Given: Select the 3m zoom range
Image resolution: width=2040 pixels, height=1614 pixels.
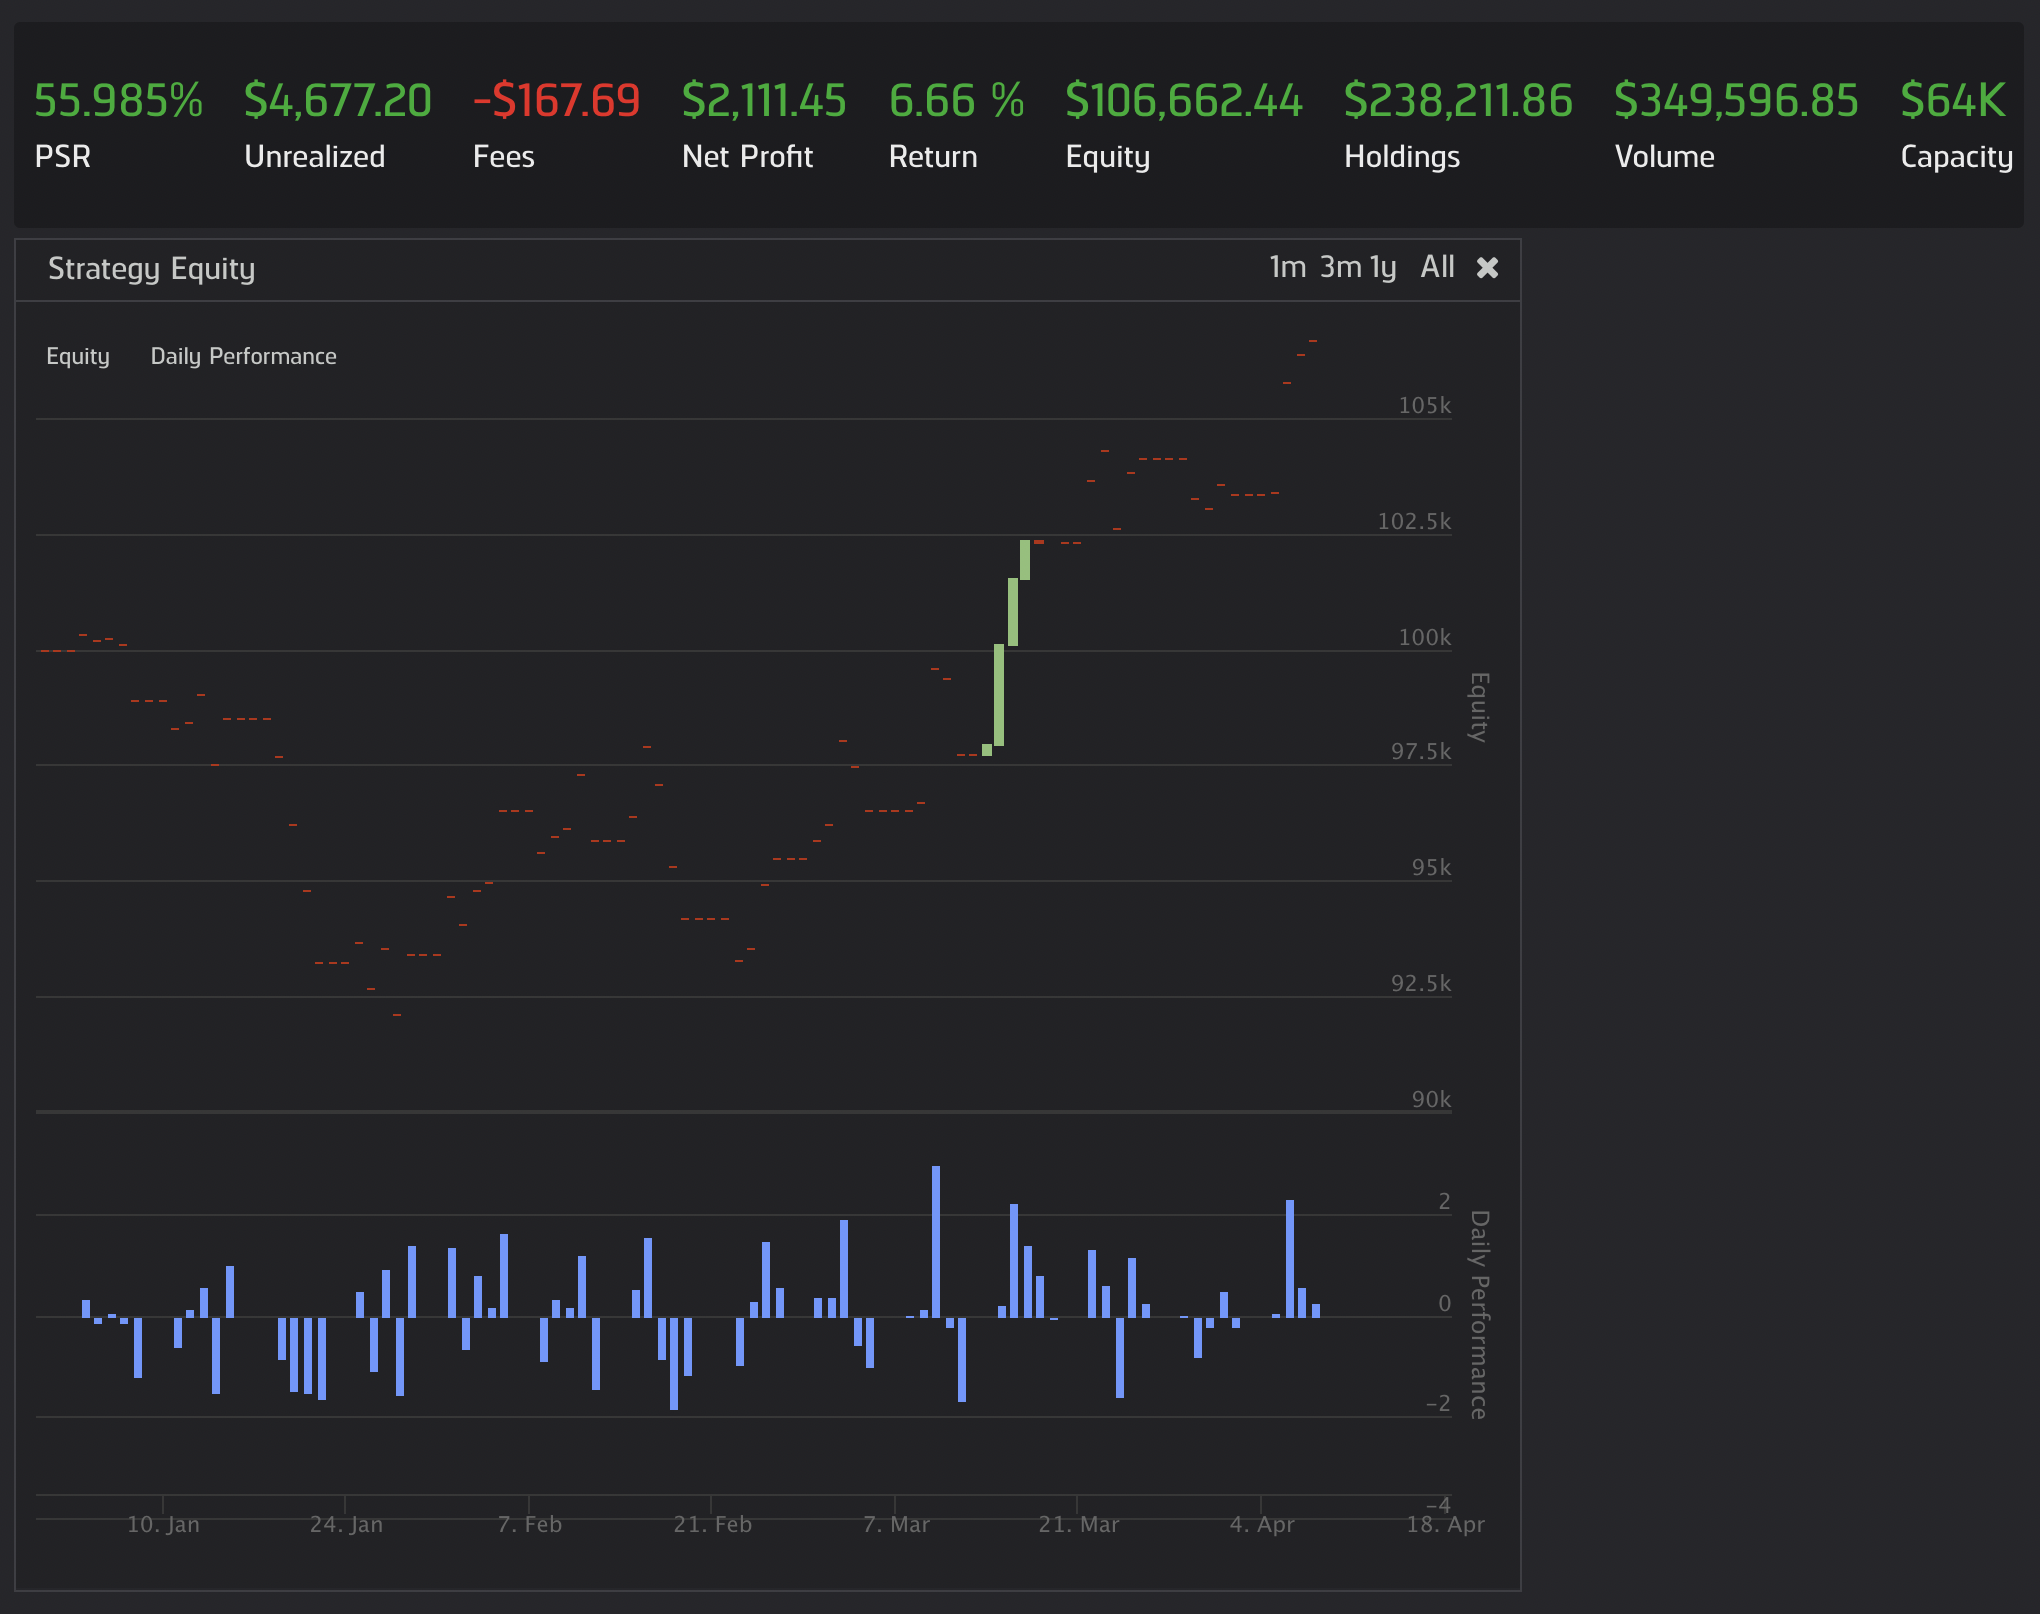Looking at the screenshot, I should [x=1340, y=267].
